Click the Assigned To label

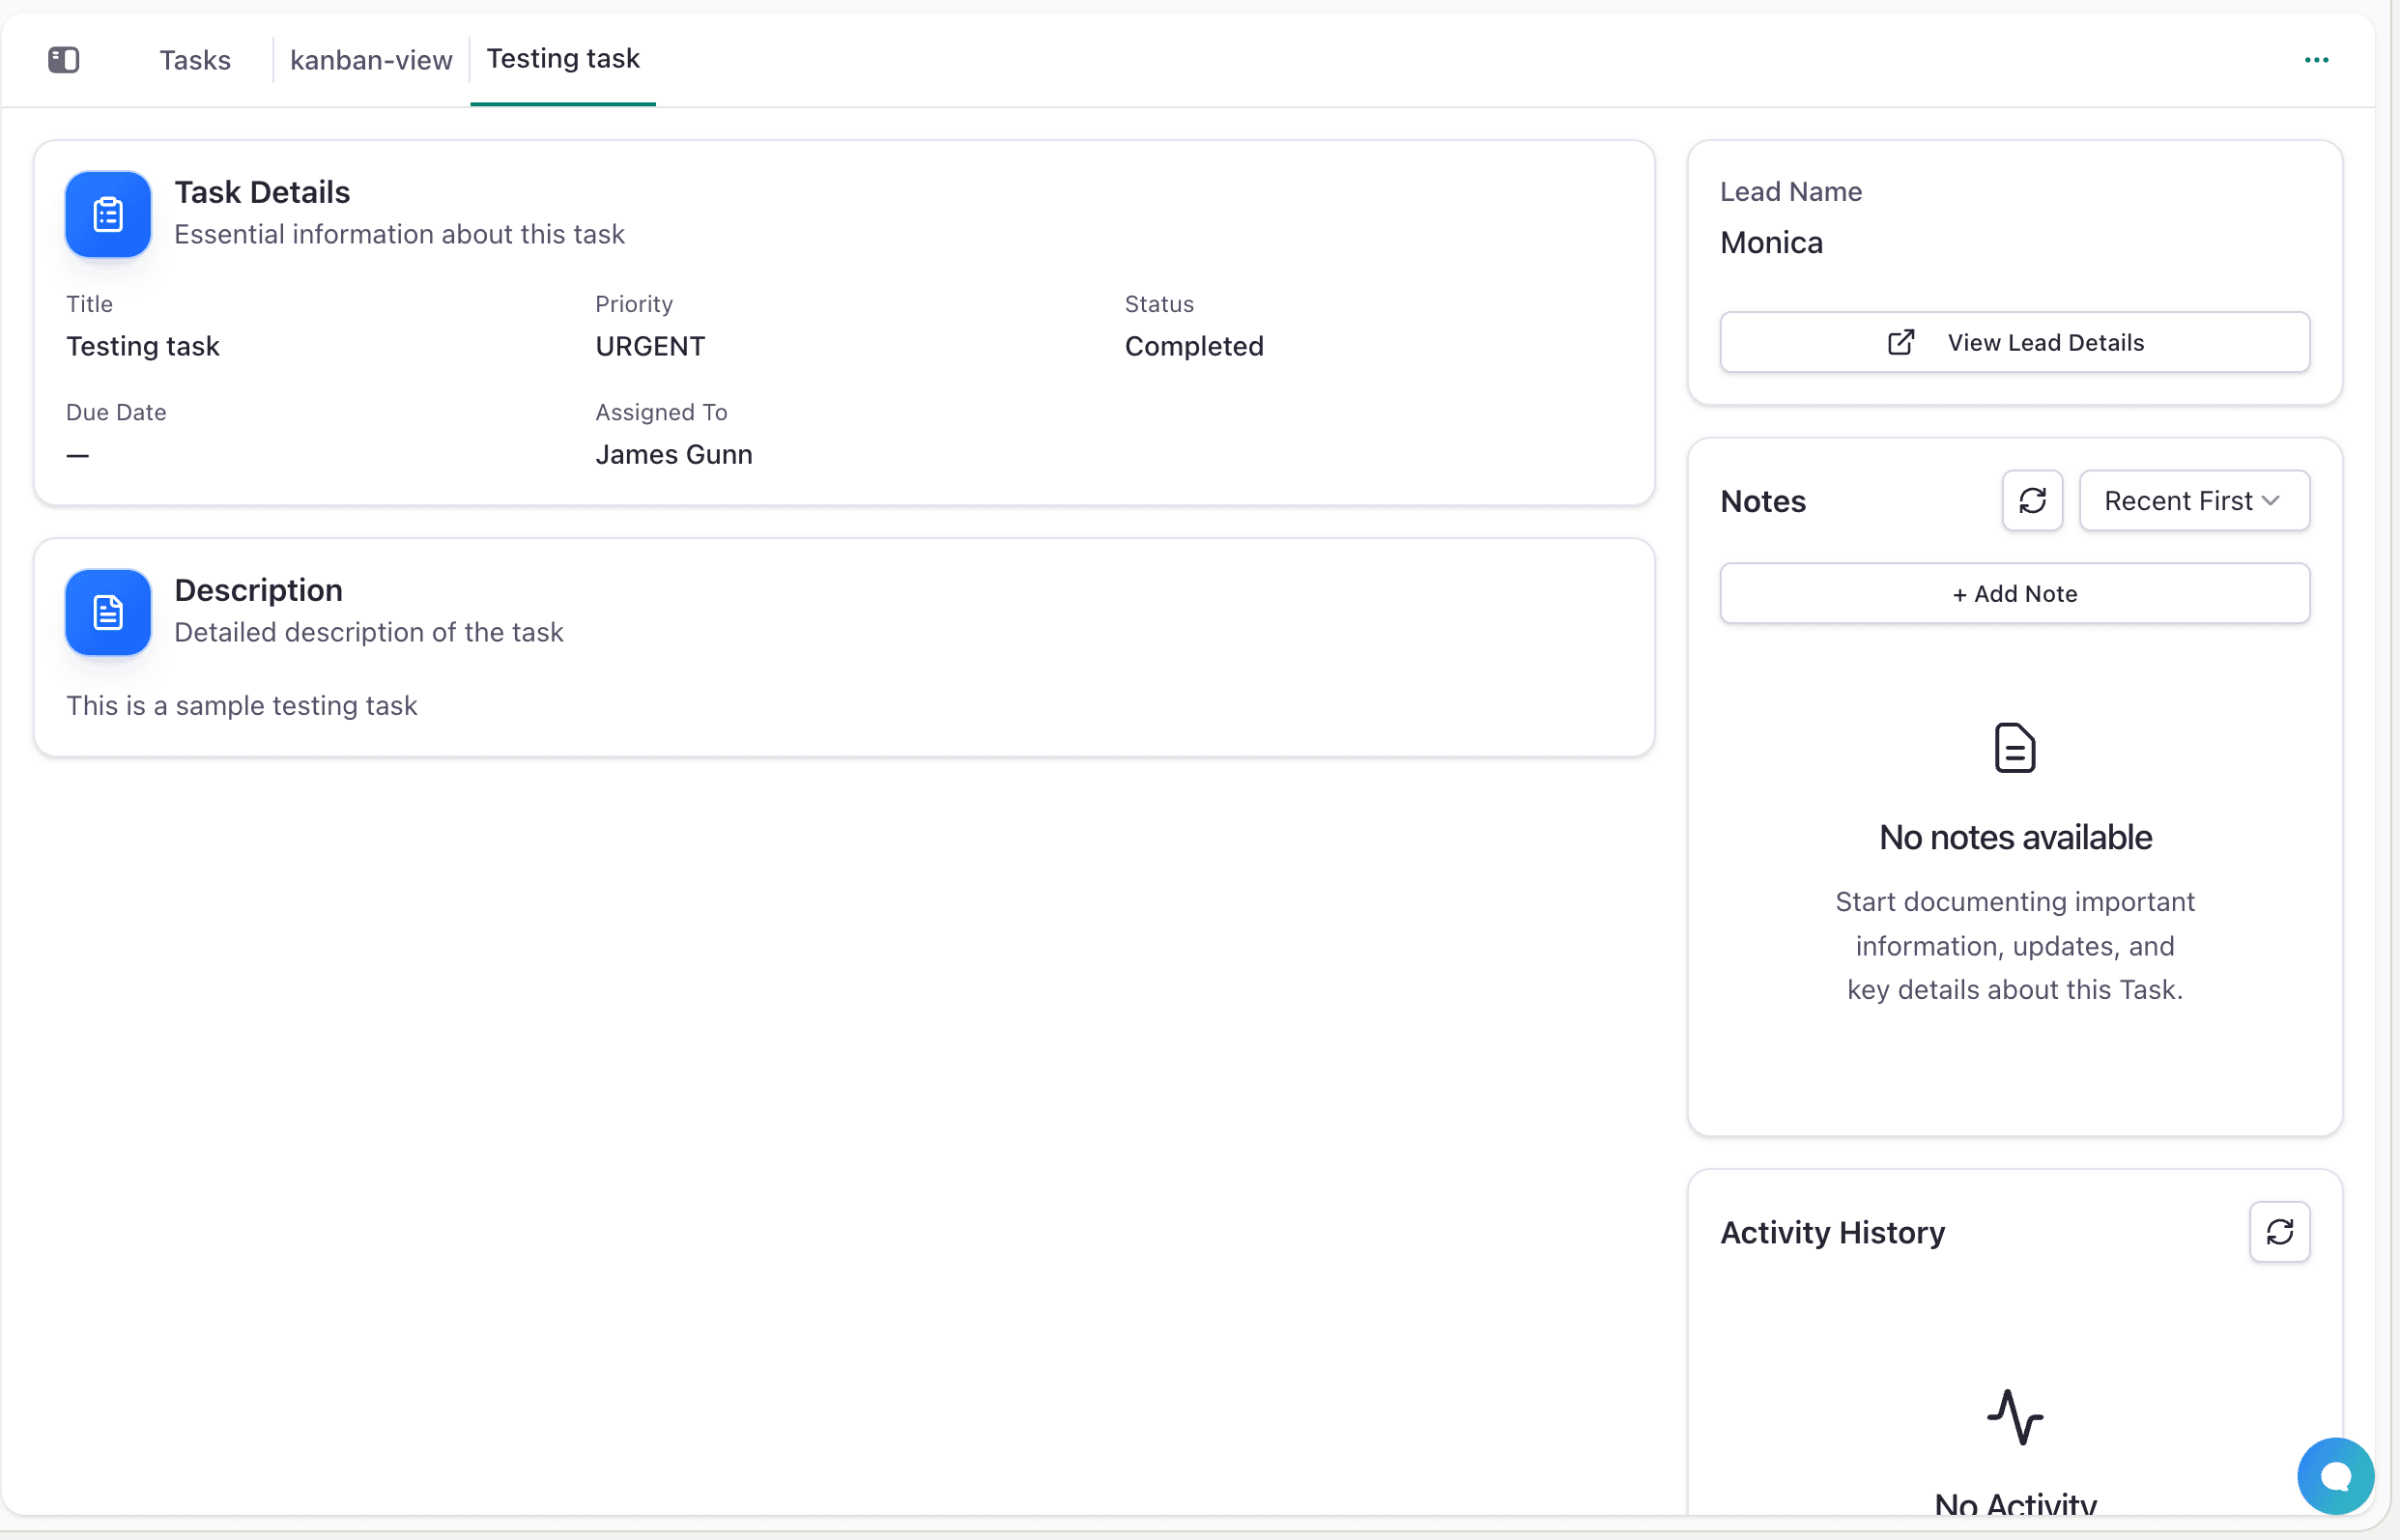[661, 412]
